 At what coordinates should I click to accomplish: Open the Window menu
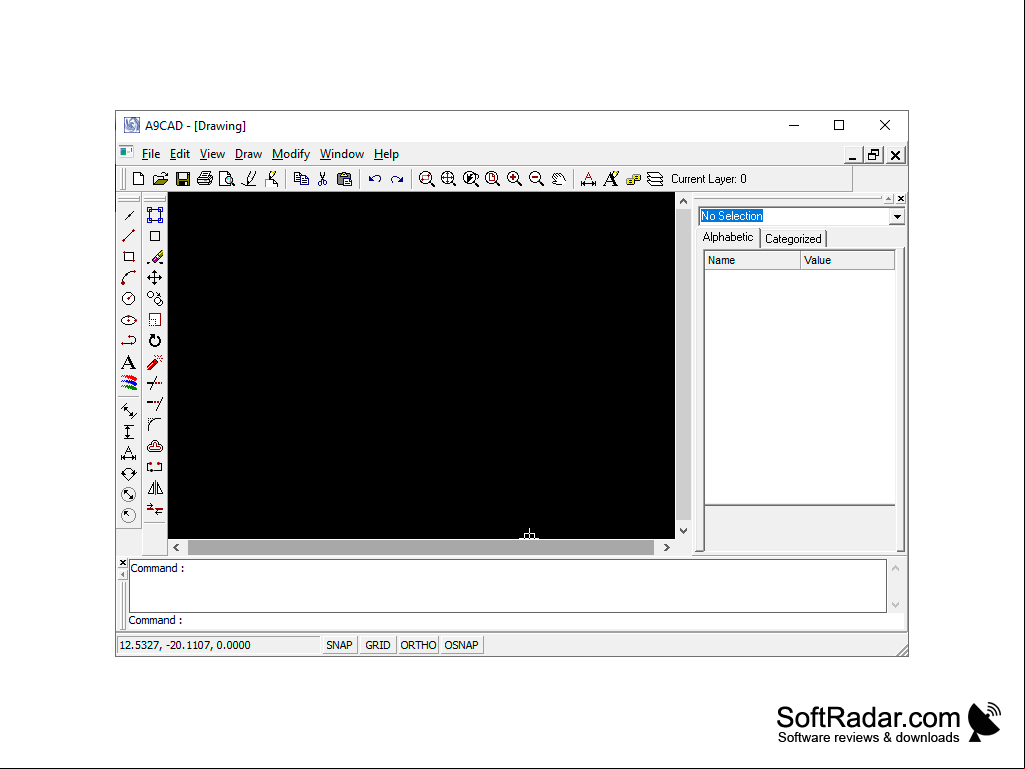click(x=342, y=154)
